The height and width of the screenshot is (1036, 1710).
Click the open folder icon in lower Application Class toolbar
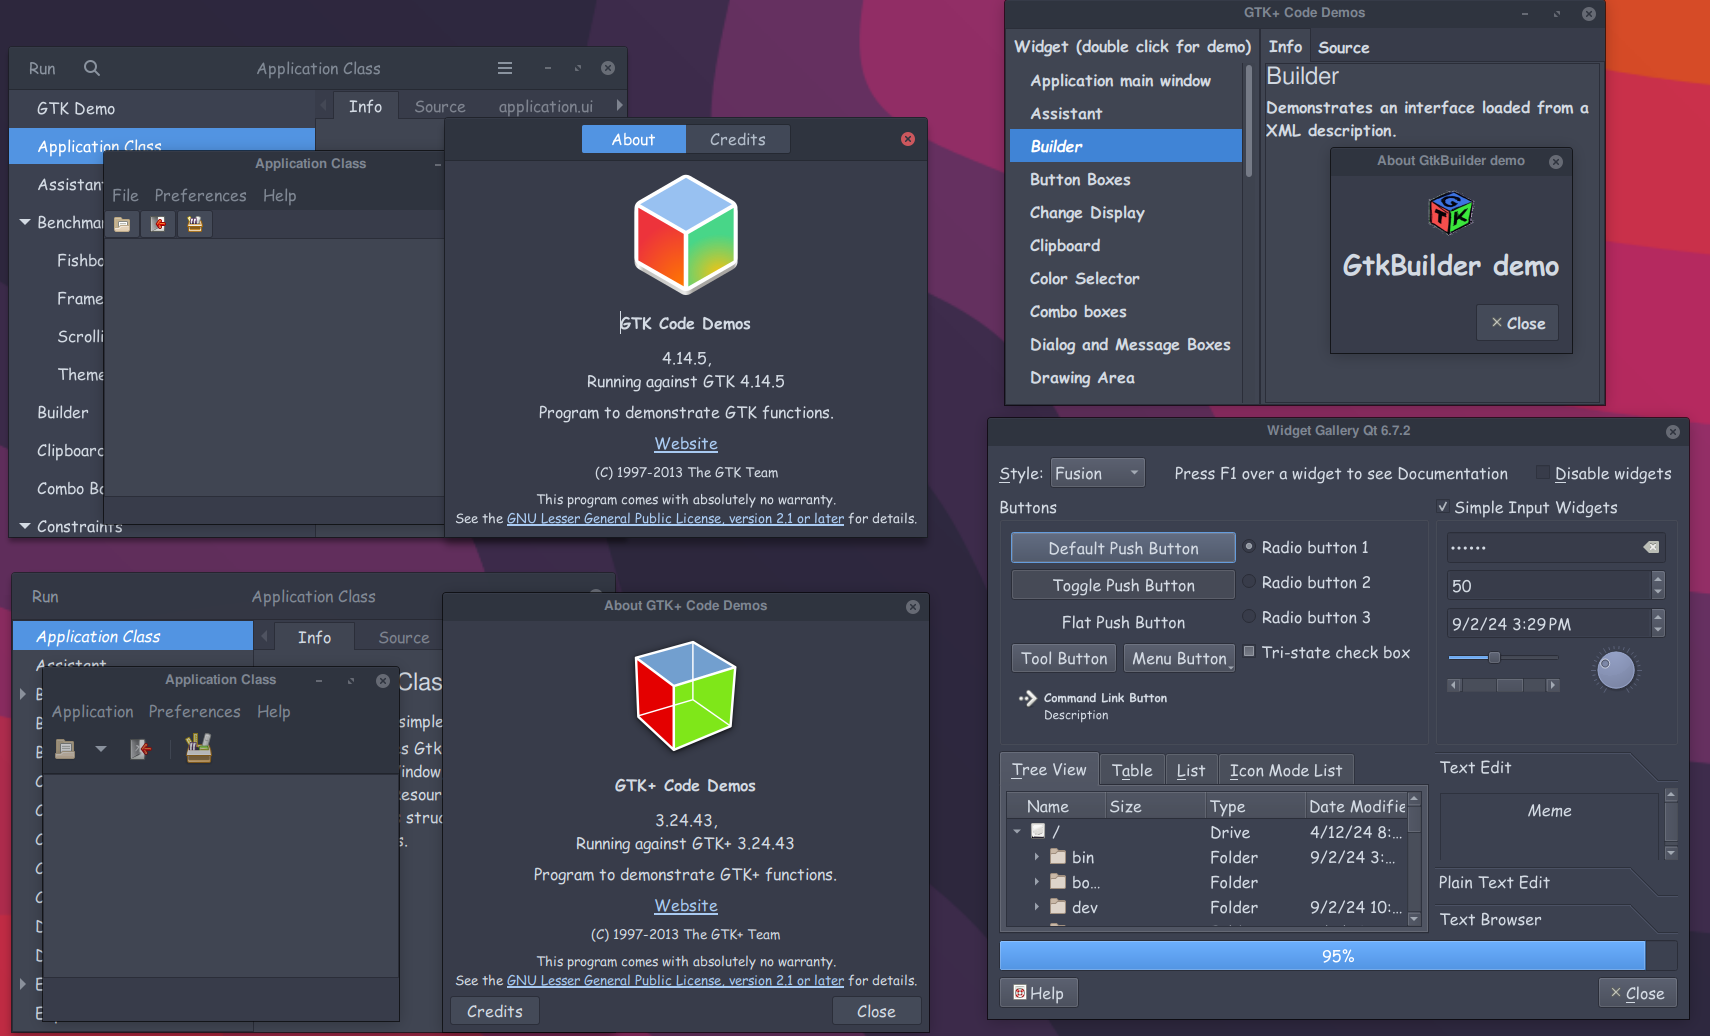65,748
